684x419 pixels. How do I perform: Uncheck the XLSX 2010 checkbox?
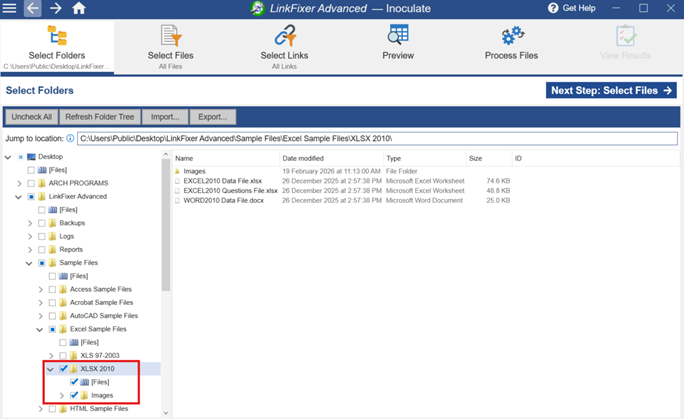(x=63, y=368)
